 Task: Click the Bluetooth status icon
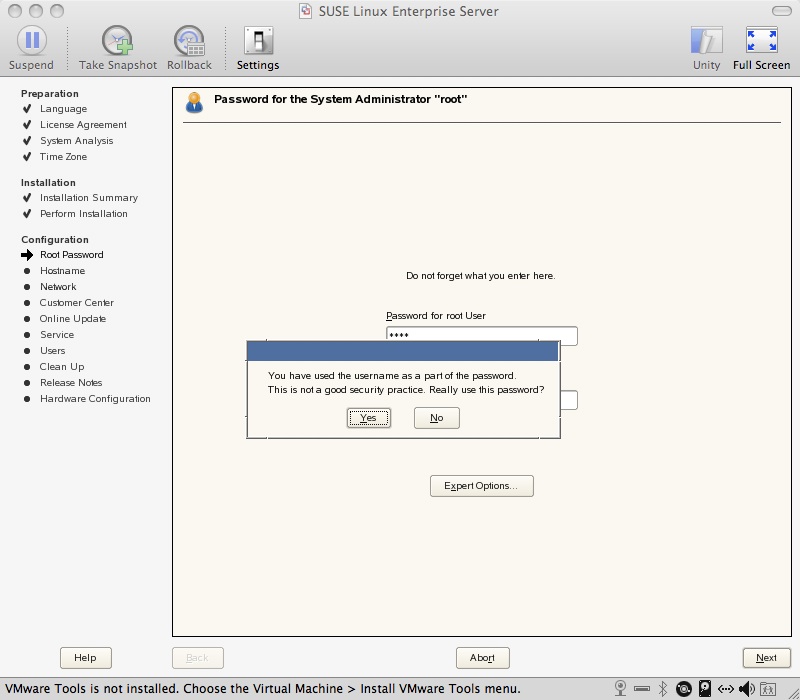pyautogui.click(x=663, y=689)
